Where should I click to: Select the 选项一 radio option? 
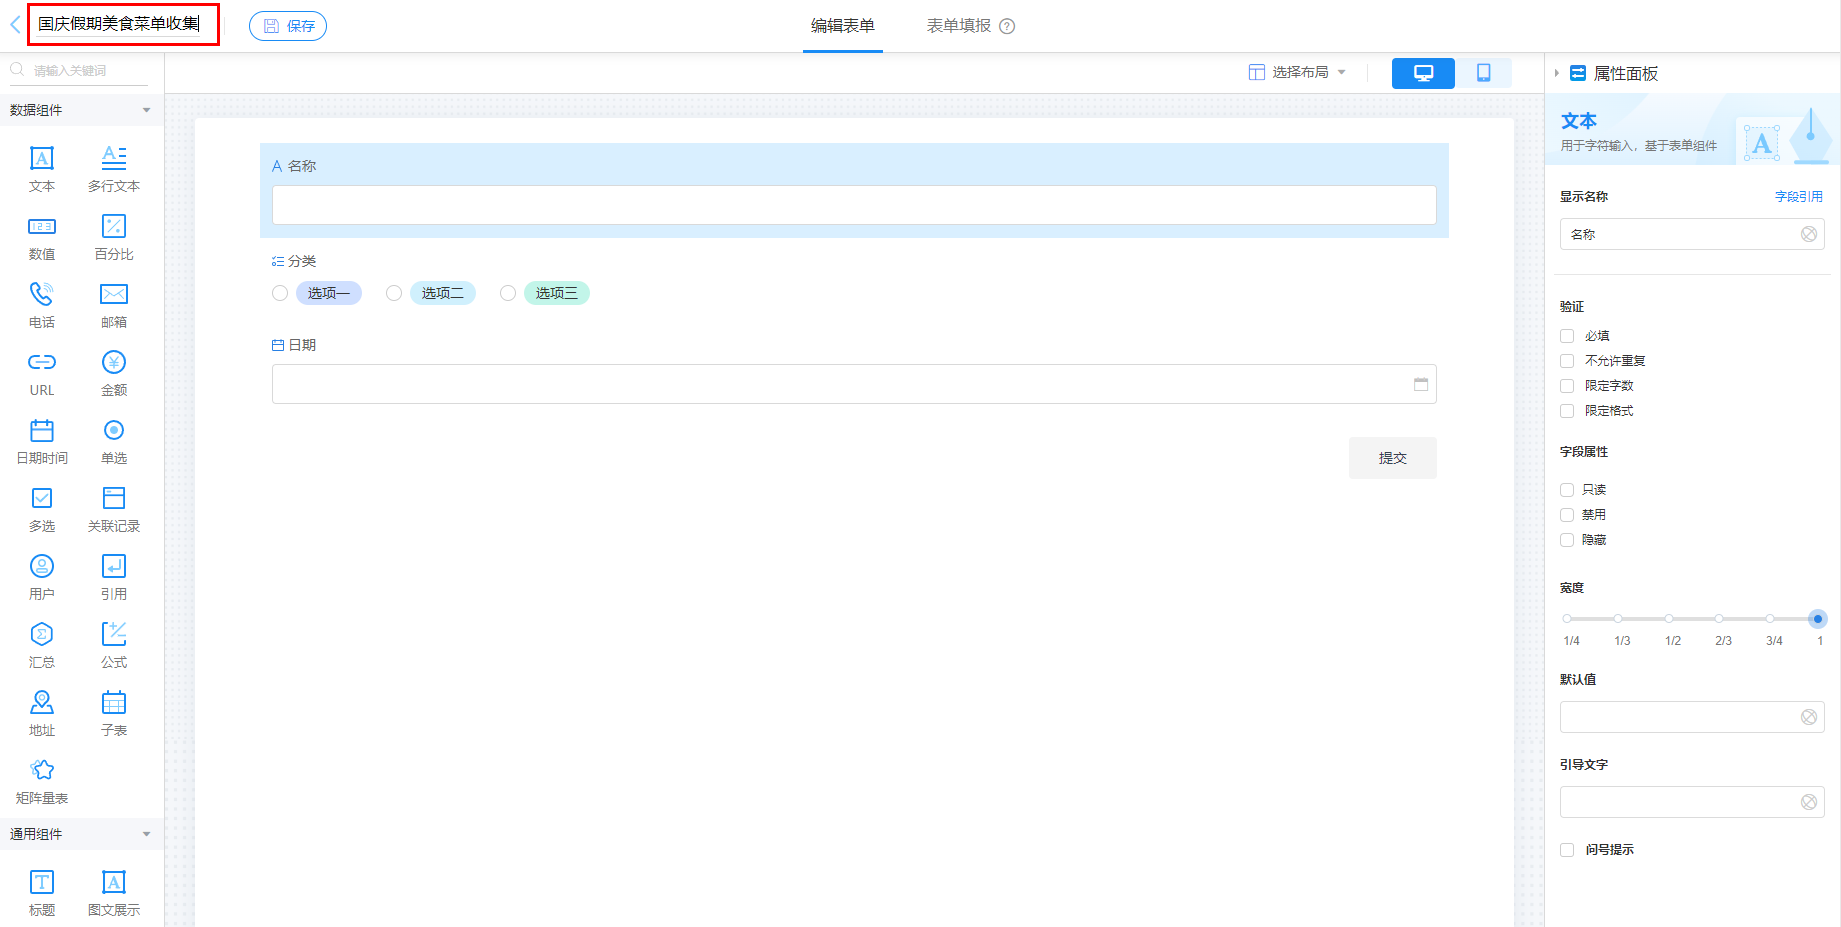pos(280,293)
